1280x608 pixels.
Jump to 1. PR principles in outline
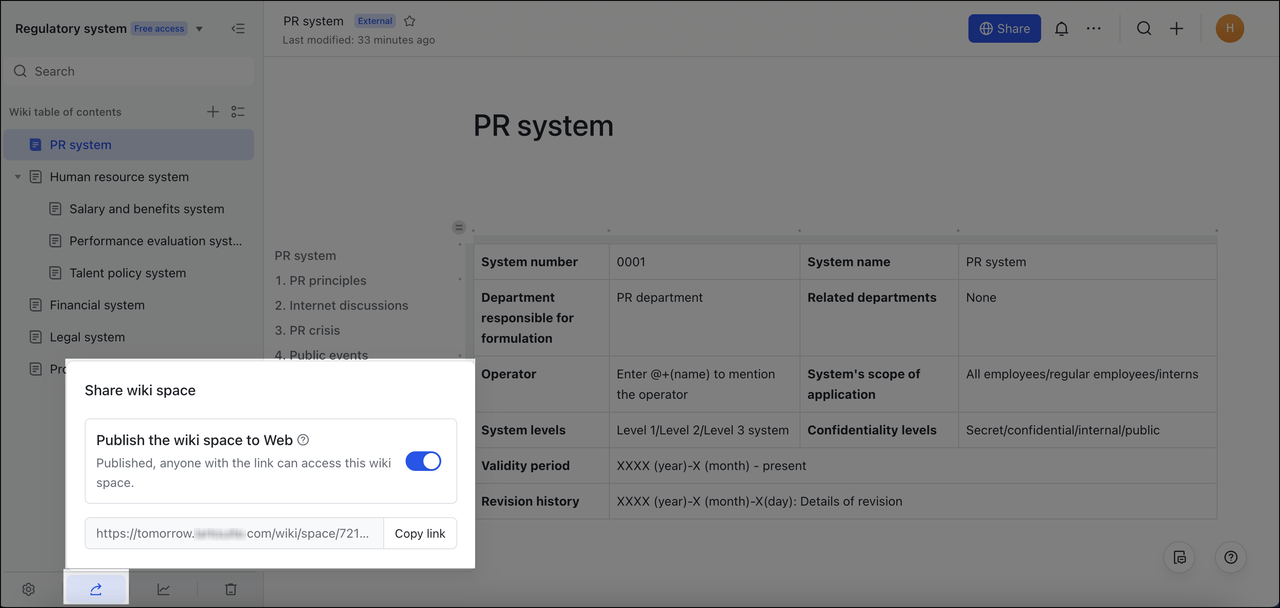321,281
